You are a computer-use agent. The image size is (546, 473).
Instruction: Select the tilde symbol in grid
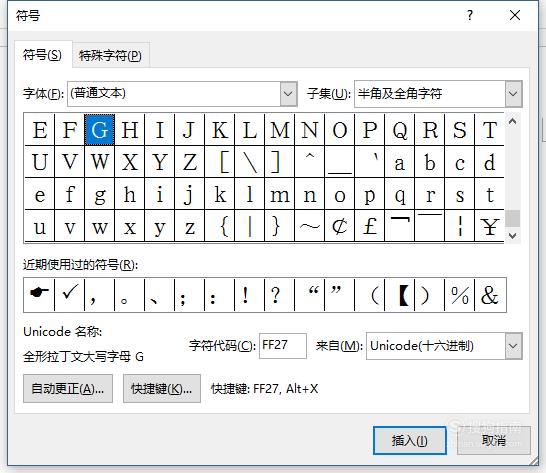(x=310, y=226)
